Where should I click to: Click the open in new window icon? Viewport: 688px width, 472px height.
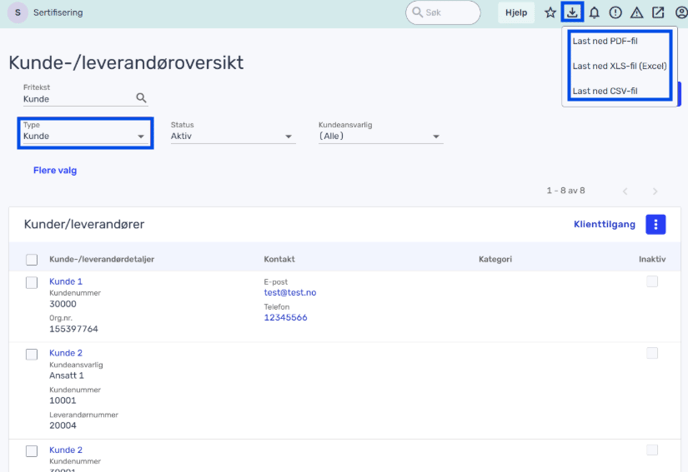pos(658,13)
